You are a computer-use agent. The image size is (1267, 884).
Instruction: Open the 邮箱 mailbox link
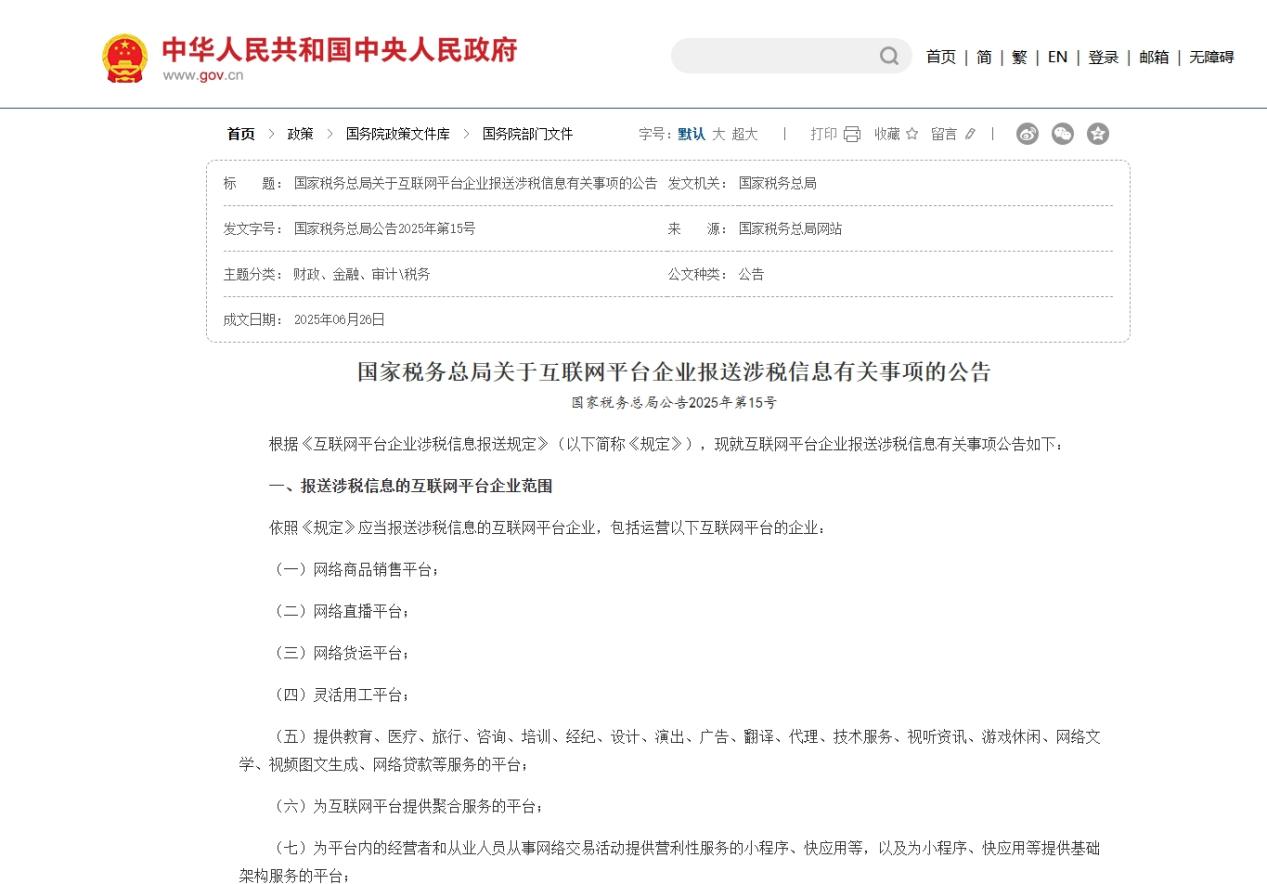point(1150,58)
